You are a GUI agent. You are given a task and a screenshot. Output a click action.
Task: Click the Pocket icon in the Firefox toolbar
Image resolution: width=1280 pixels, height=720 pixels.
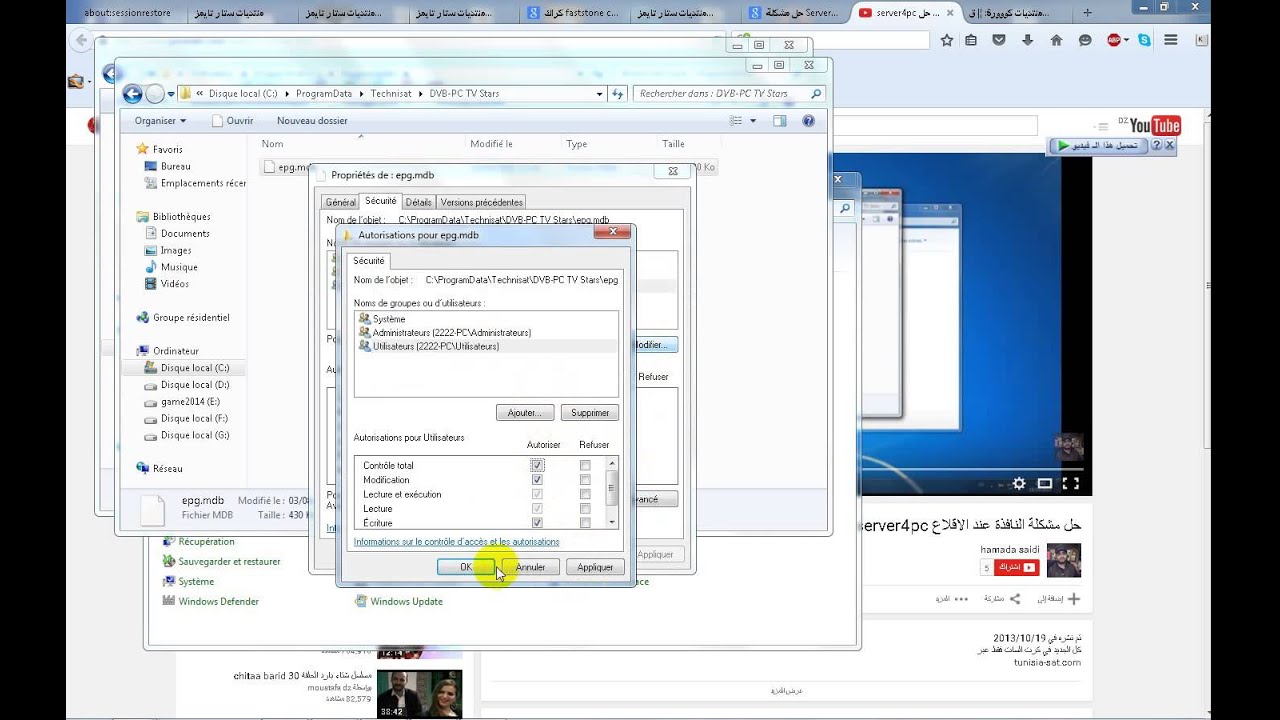click(998, 40)
